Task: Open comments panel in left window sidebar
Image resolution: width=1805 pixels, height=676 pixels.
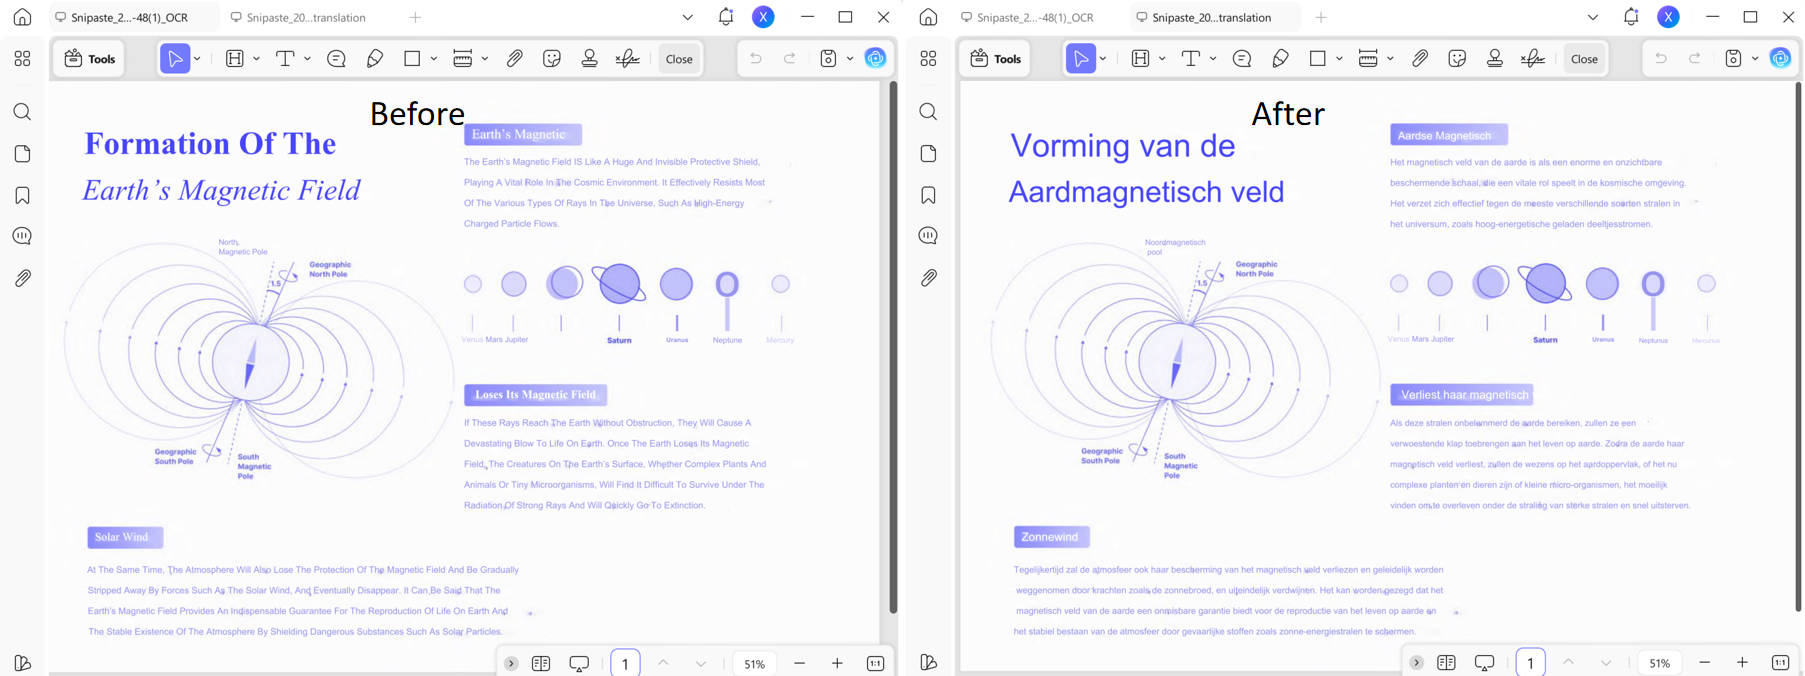Action: [x=22, y=236]
